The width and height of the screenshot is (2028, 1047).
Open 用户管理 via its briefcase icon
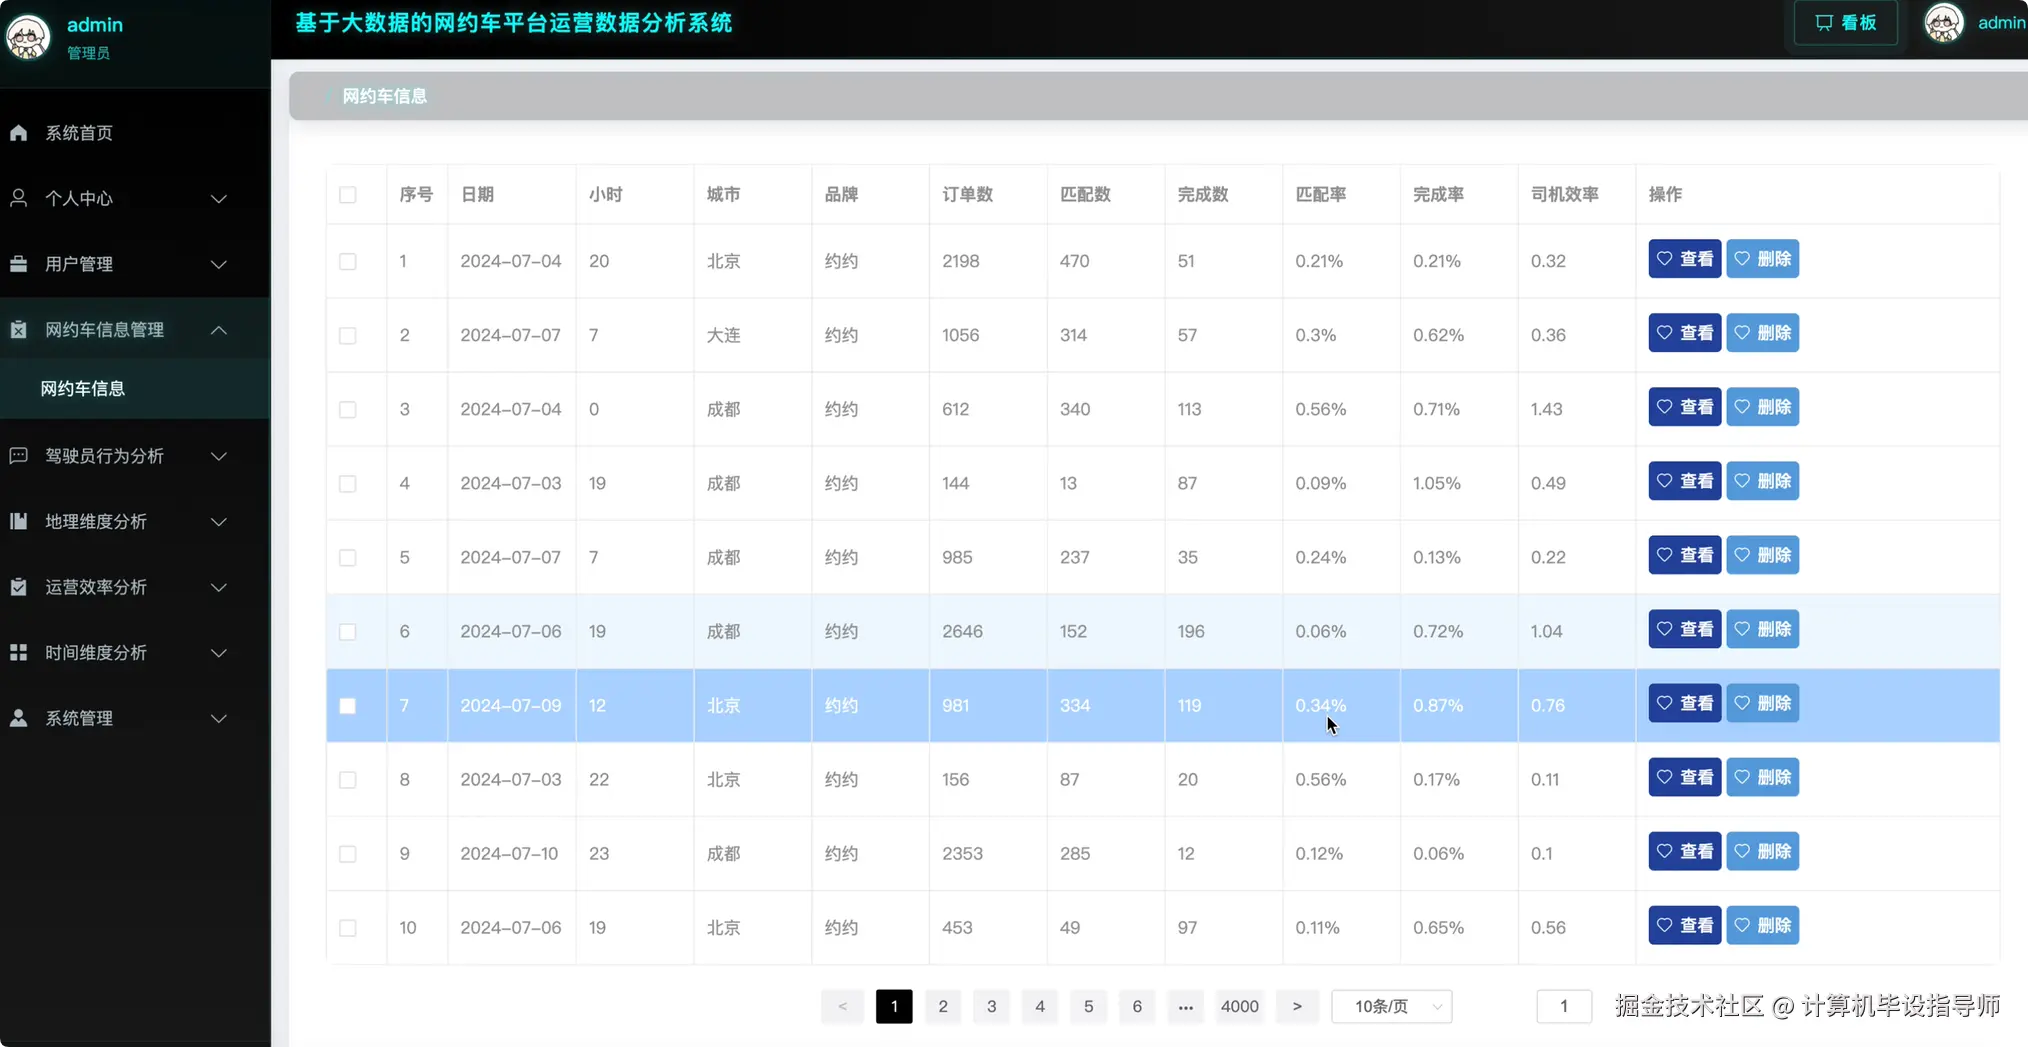19,264
